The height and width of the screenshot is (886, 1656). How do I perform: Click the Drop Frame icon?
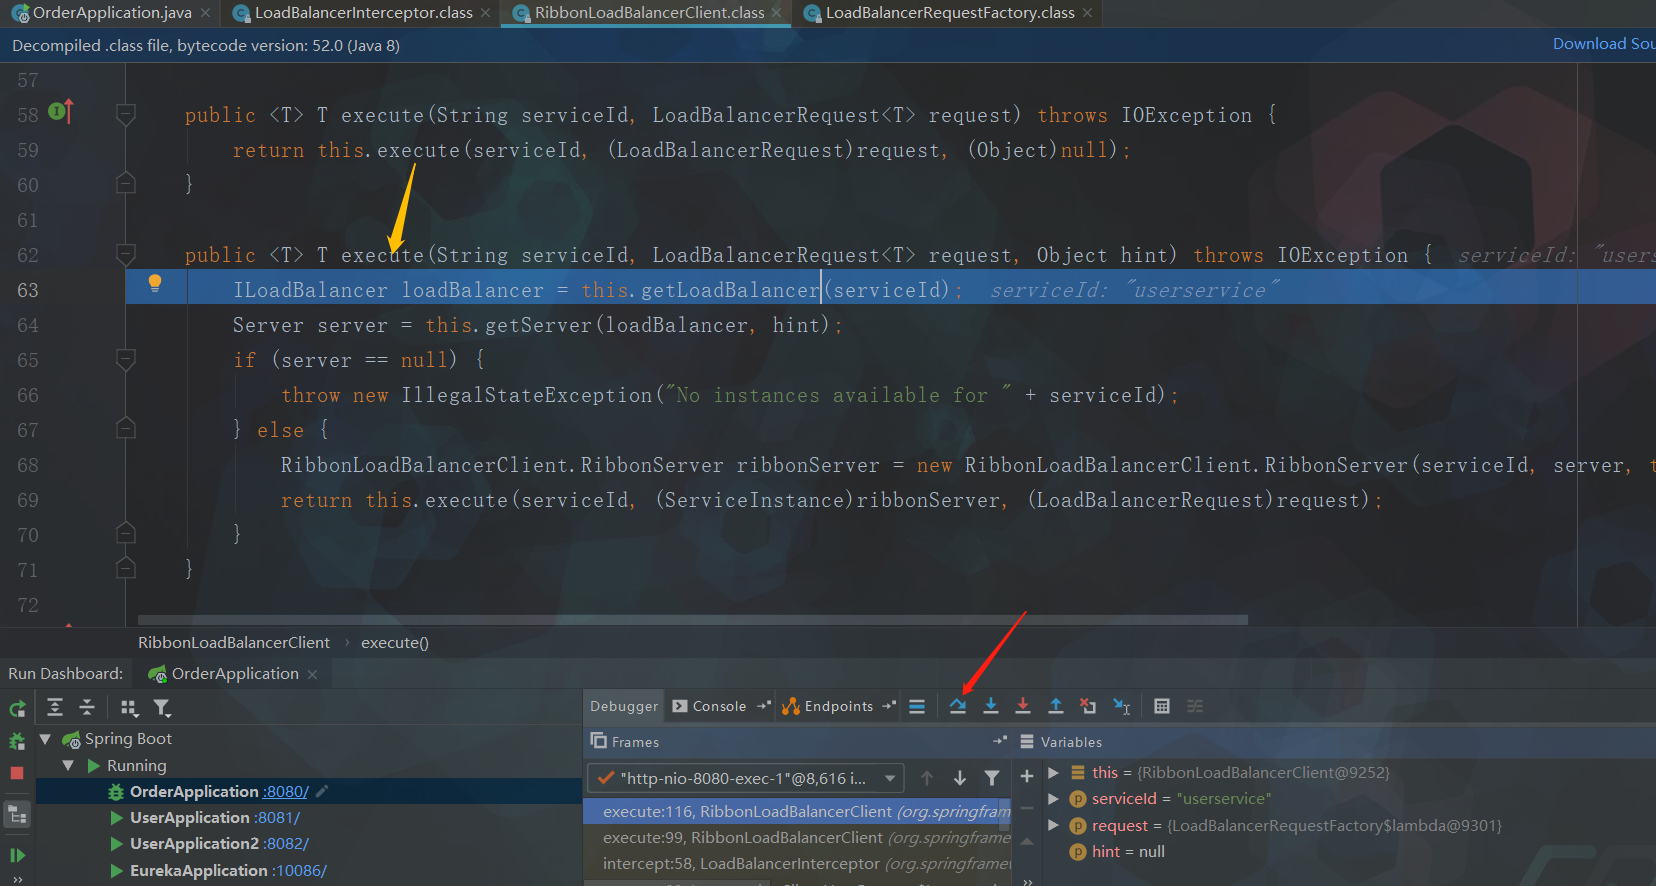click(x=1088, y=706)
